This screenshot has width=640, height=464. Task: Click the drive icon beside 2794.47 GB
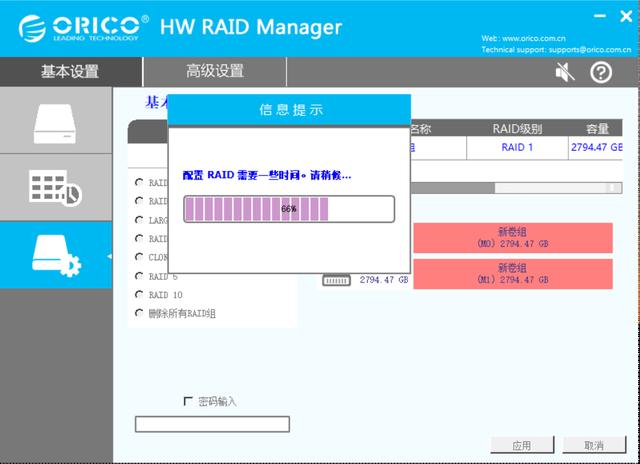coord(336,280)
